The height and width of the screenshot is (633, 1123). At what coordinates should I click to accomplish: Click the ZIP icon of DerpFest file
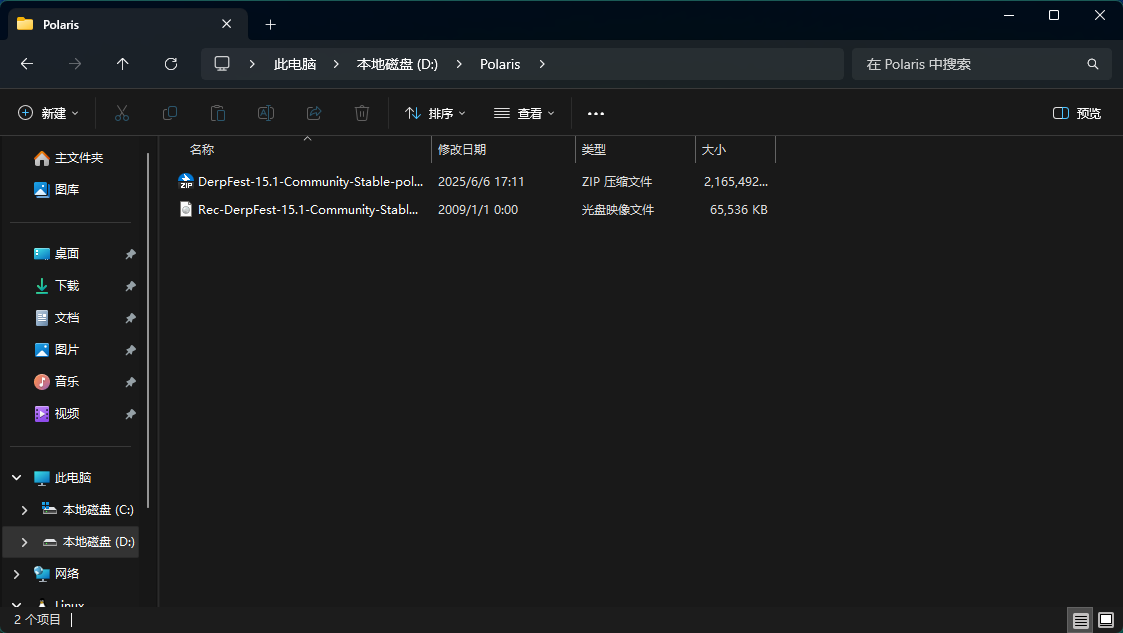186,181
